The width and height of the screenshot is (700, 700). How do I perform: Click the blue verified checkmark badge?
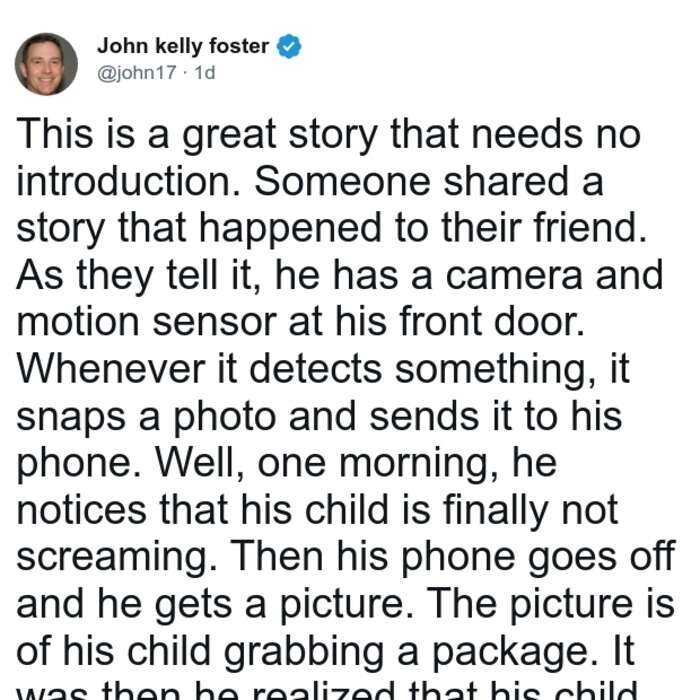(x=289, y=46)
